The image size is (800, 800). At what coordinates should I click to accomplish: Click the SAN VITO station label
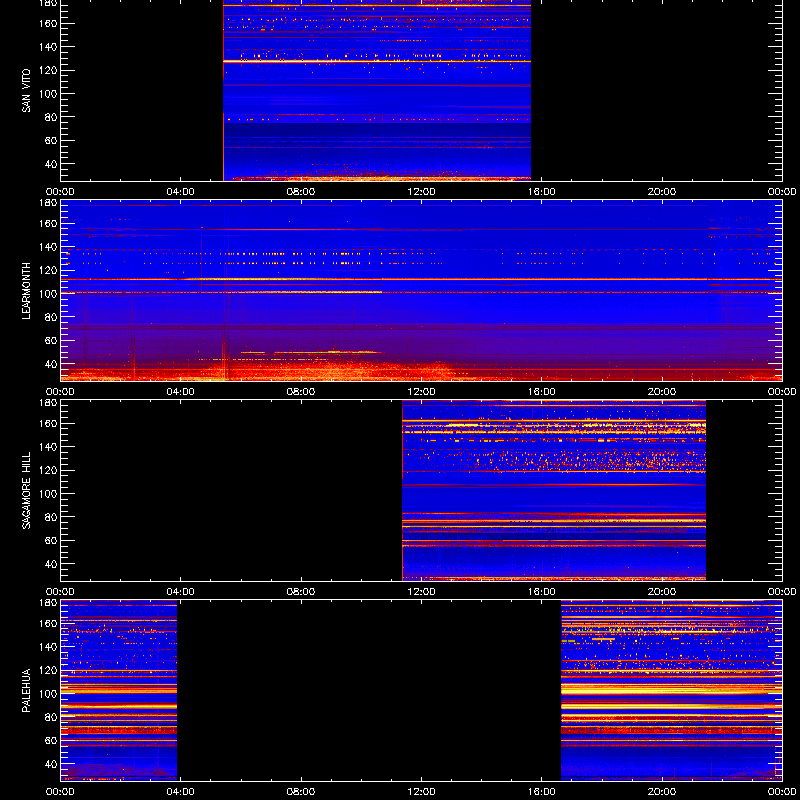click(26, 91)
